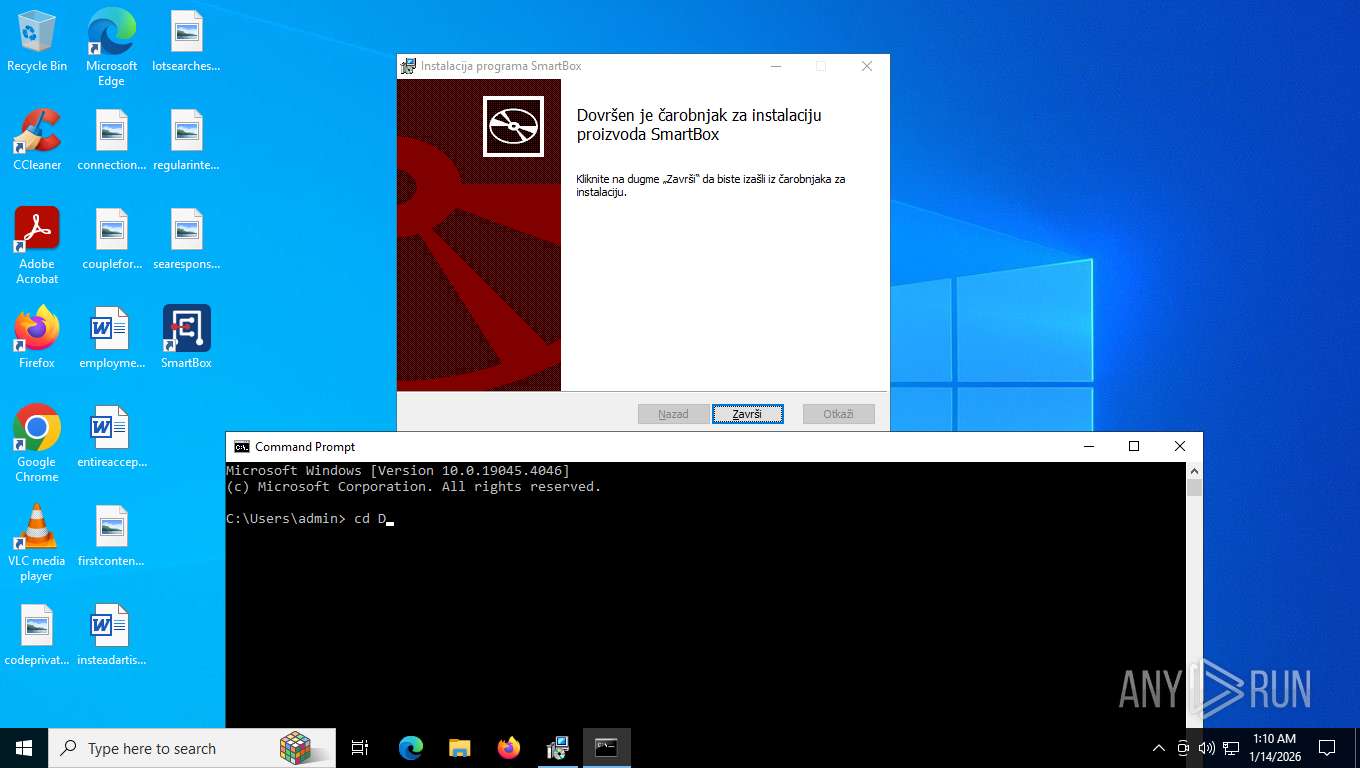Image resolution: width=1360 pixels, height=768 pixels.
Task: Open the Recycle Bin desktop icon
Action: 37,41
